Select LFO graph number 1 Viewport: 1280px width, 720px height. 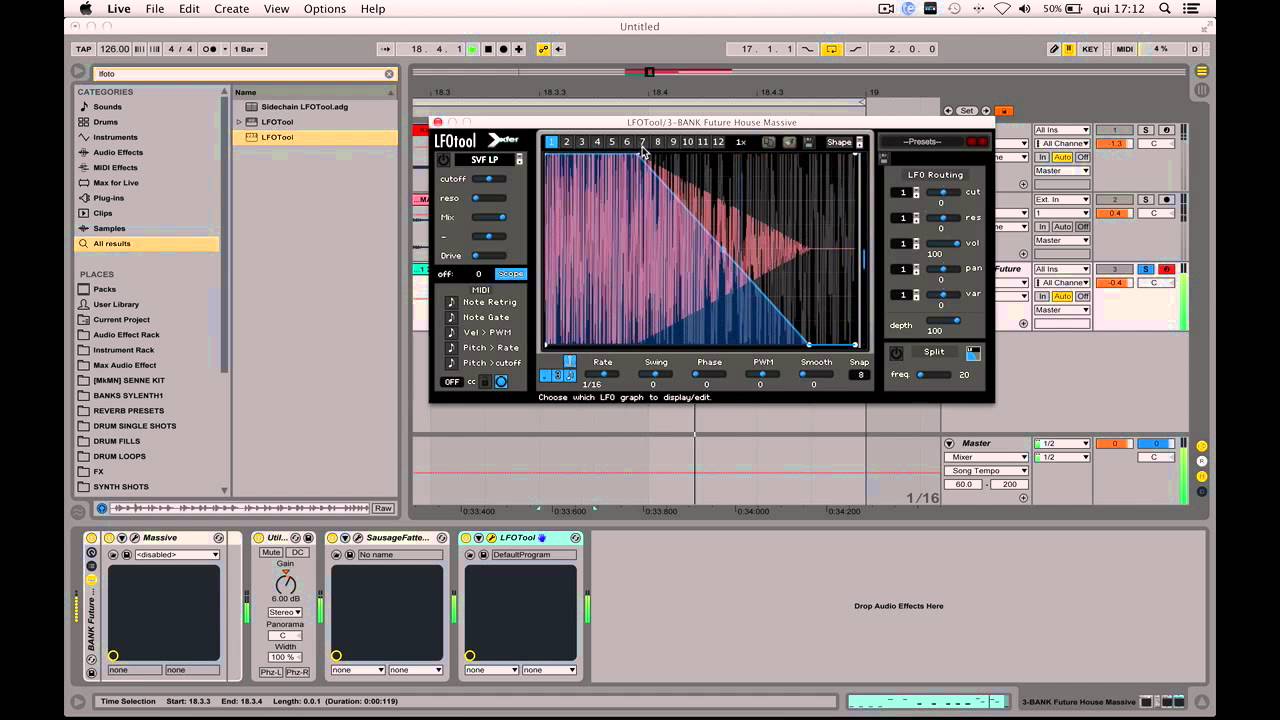coord(551,142)
